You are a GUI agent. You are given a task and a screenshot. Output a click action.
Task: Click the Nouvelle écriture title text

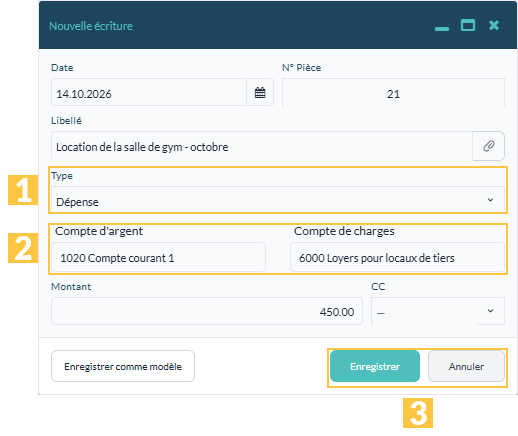point(91,26)
